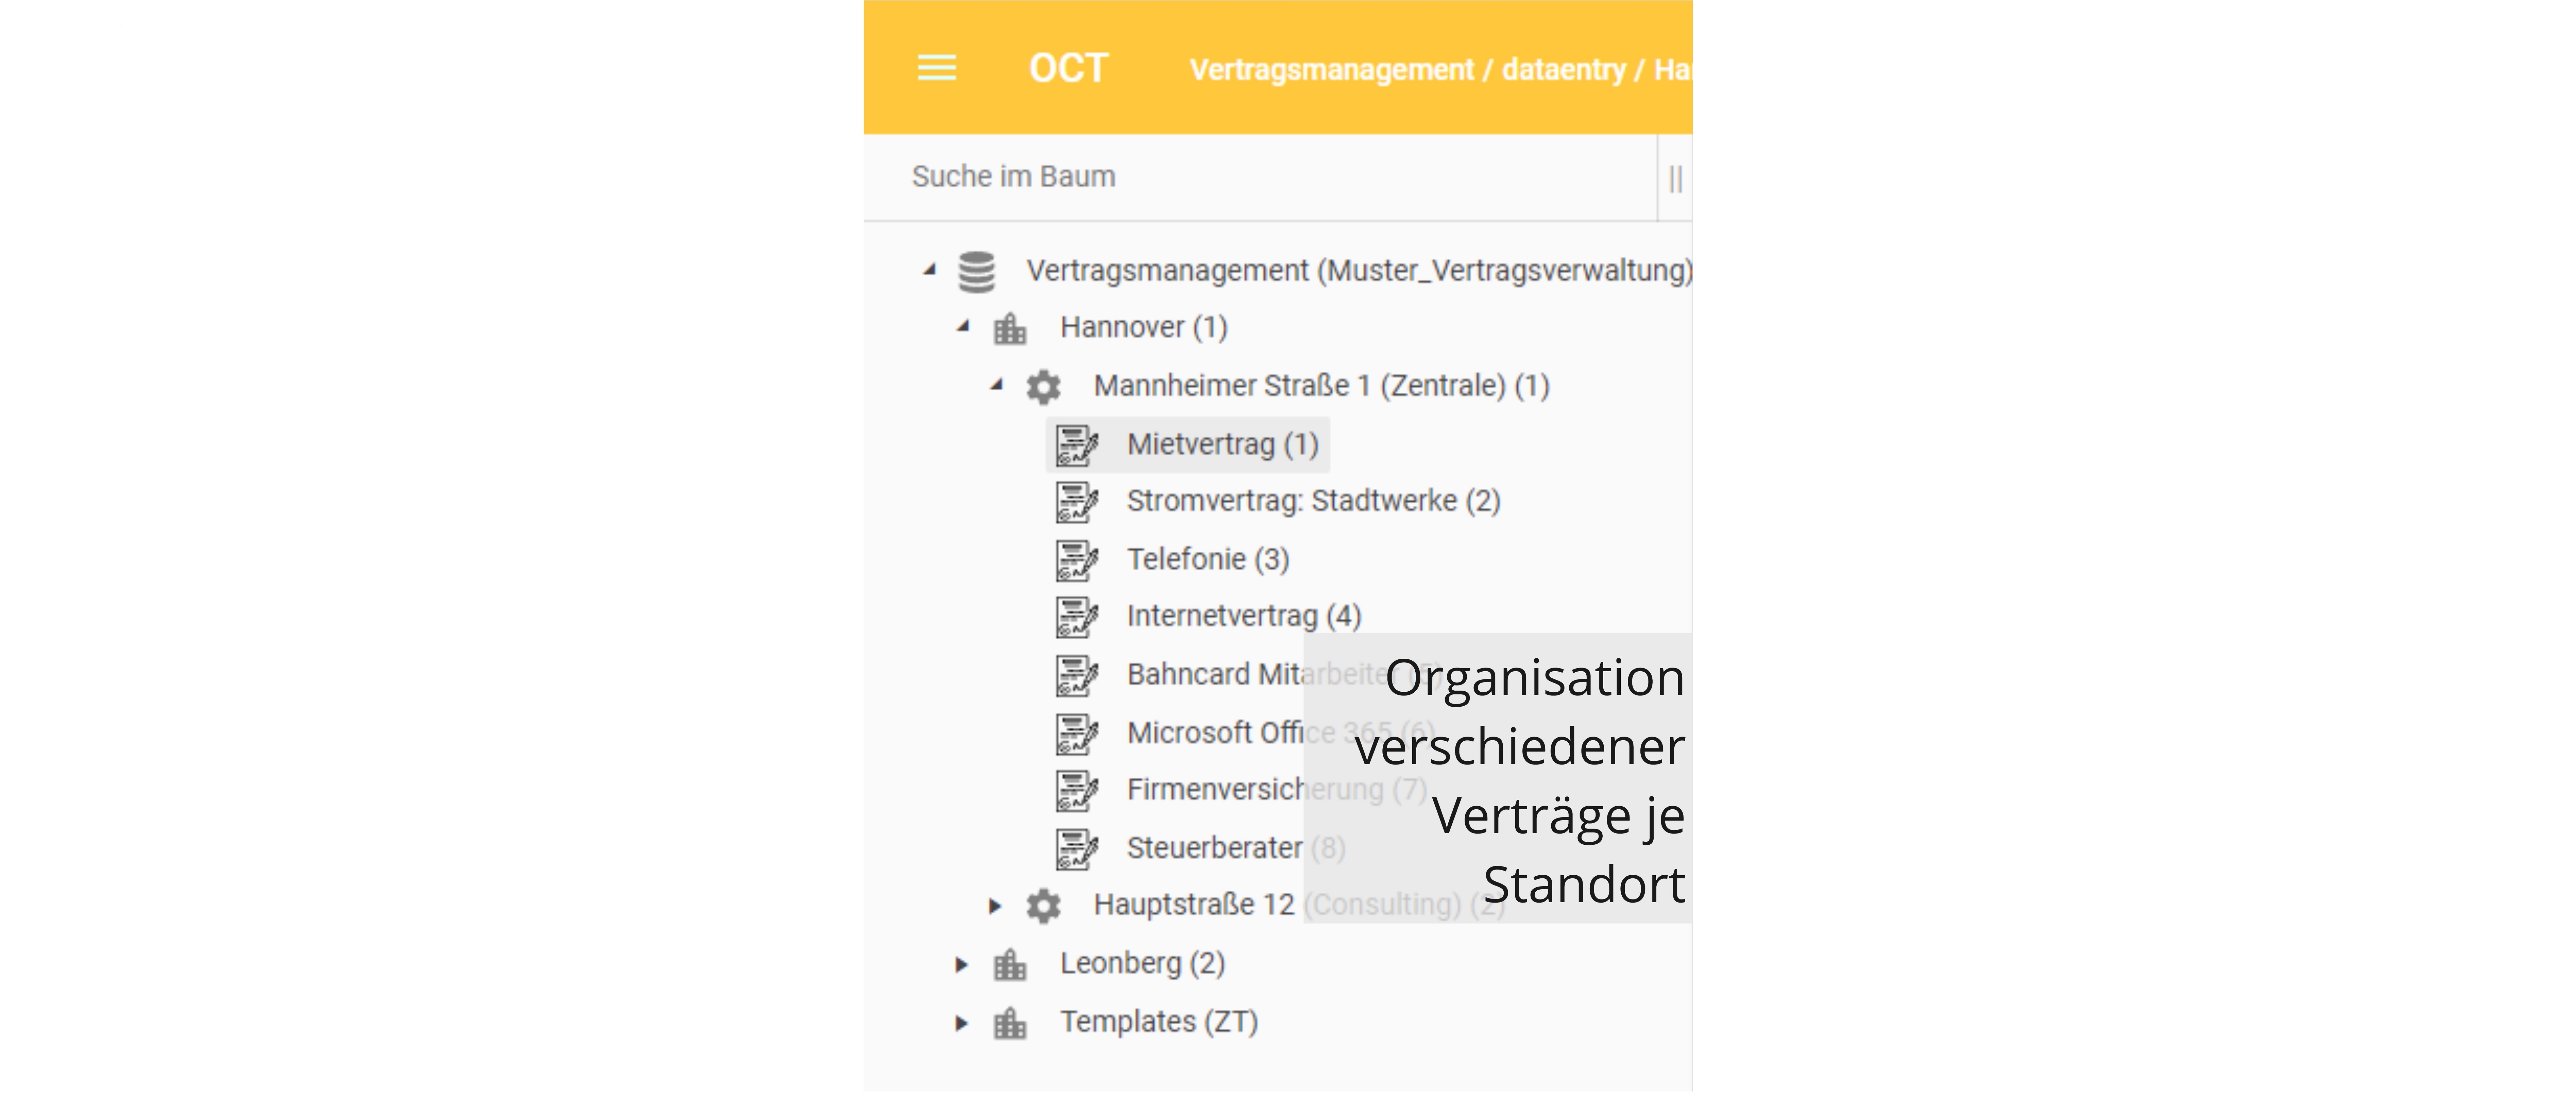The image size is (2576, 1095).
Task: Collapse the Vertragsmanagement root node
Action: click(x=930, y=269)
